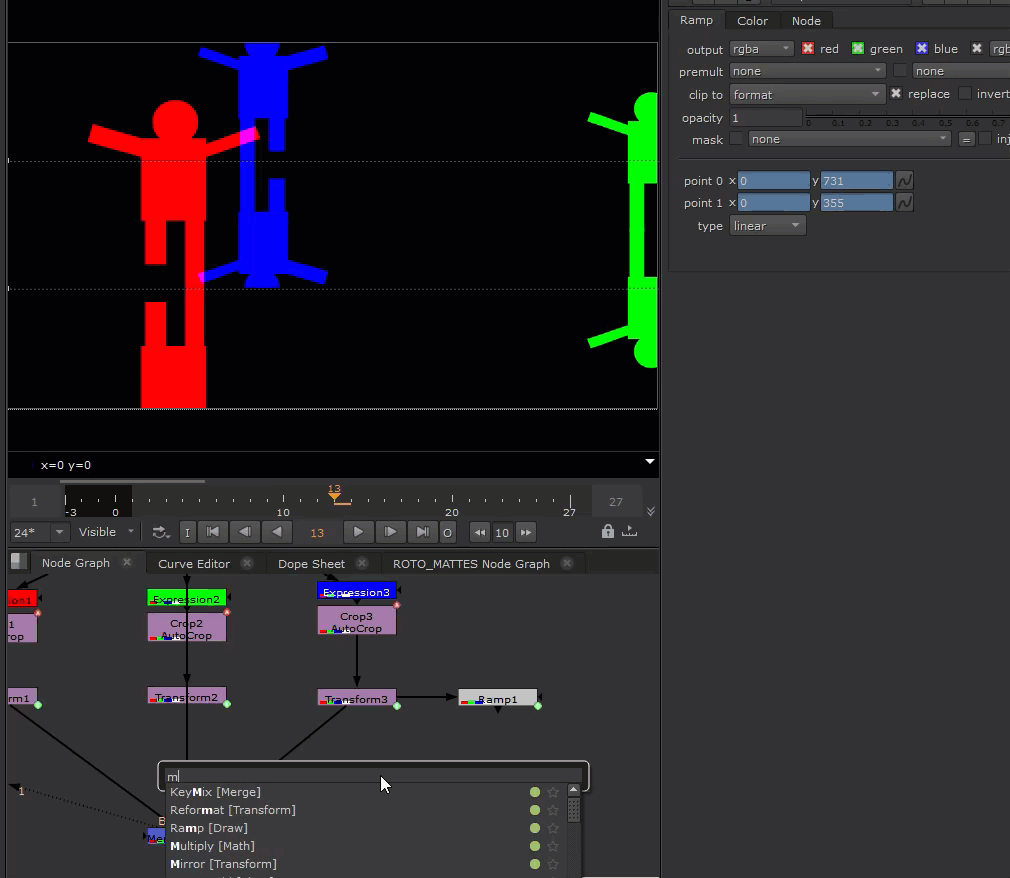Expand the ramp type linear dropdown
Screen dimensions: 1010x878
pyautogui.click(x=767, y=226)
